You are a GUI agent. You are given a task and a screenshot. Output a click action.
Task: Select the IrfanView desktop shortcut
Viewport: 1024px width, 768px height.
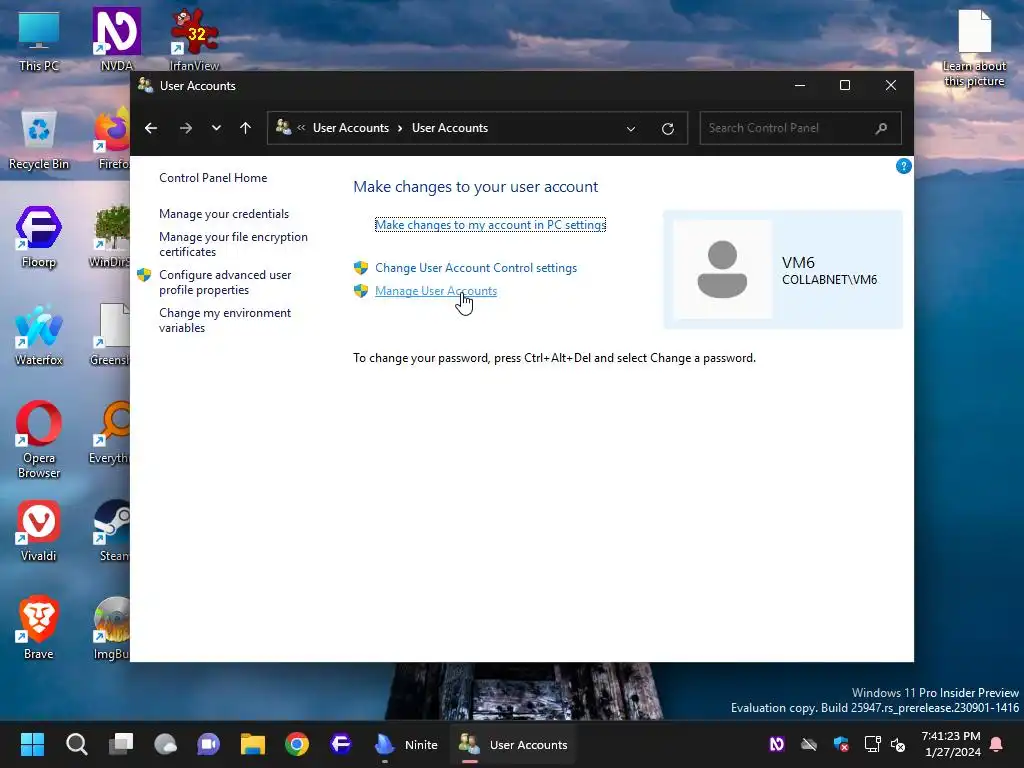coord(194,39)
